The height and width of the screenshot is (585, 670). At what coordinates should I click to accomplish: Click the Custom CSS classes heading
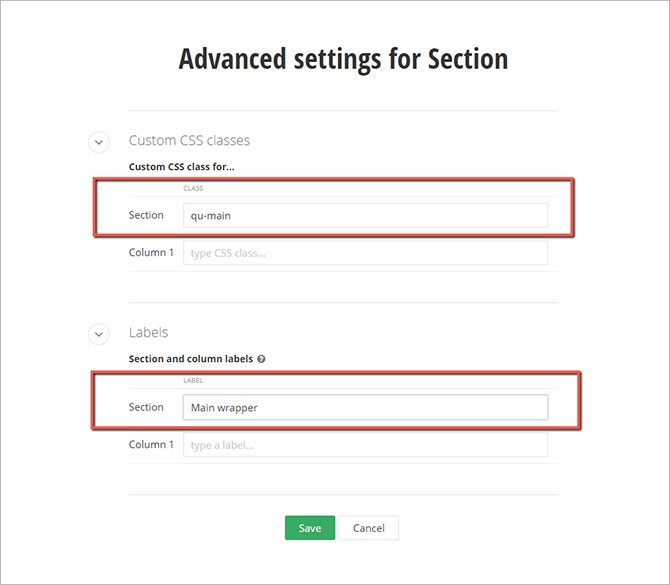pyautogui.click(x=189, y=141)
